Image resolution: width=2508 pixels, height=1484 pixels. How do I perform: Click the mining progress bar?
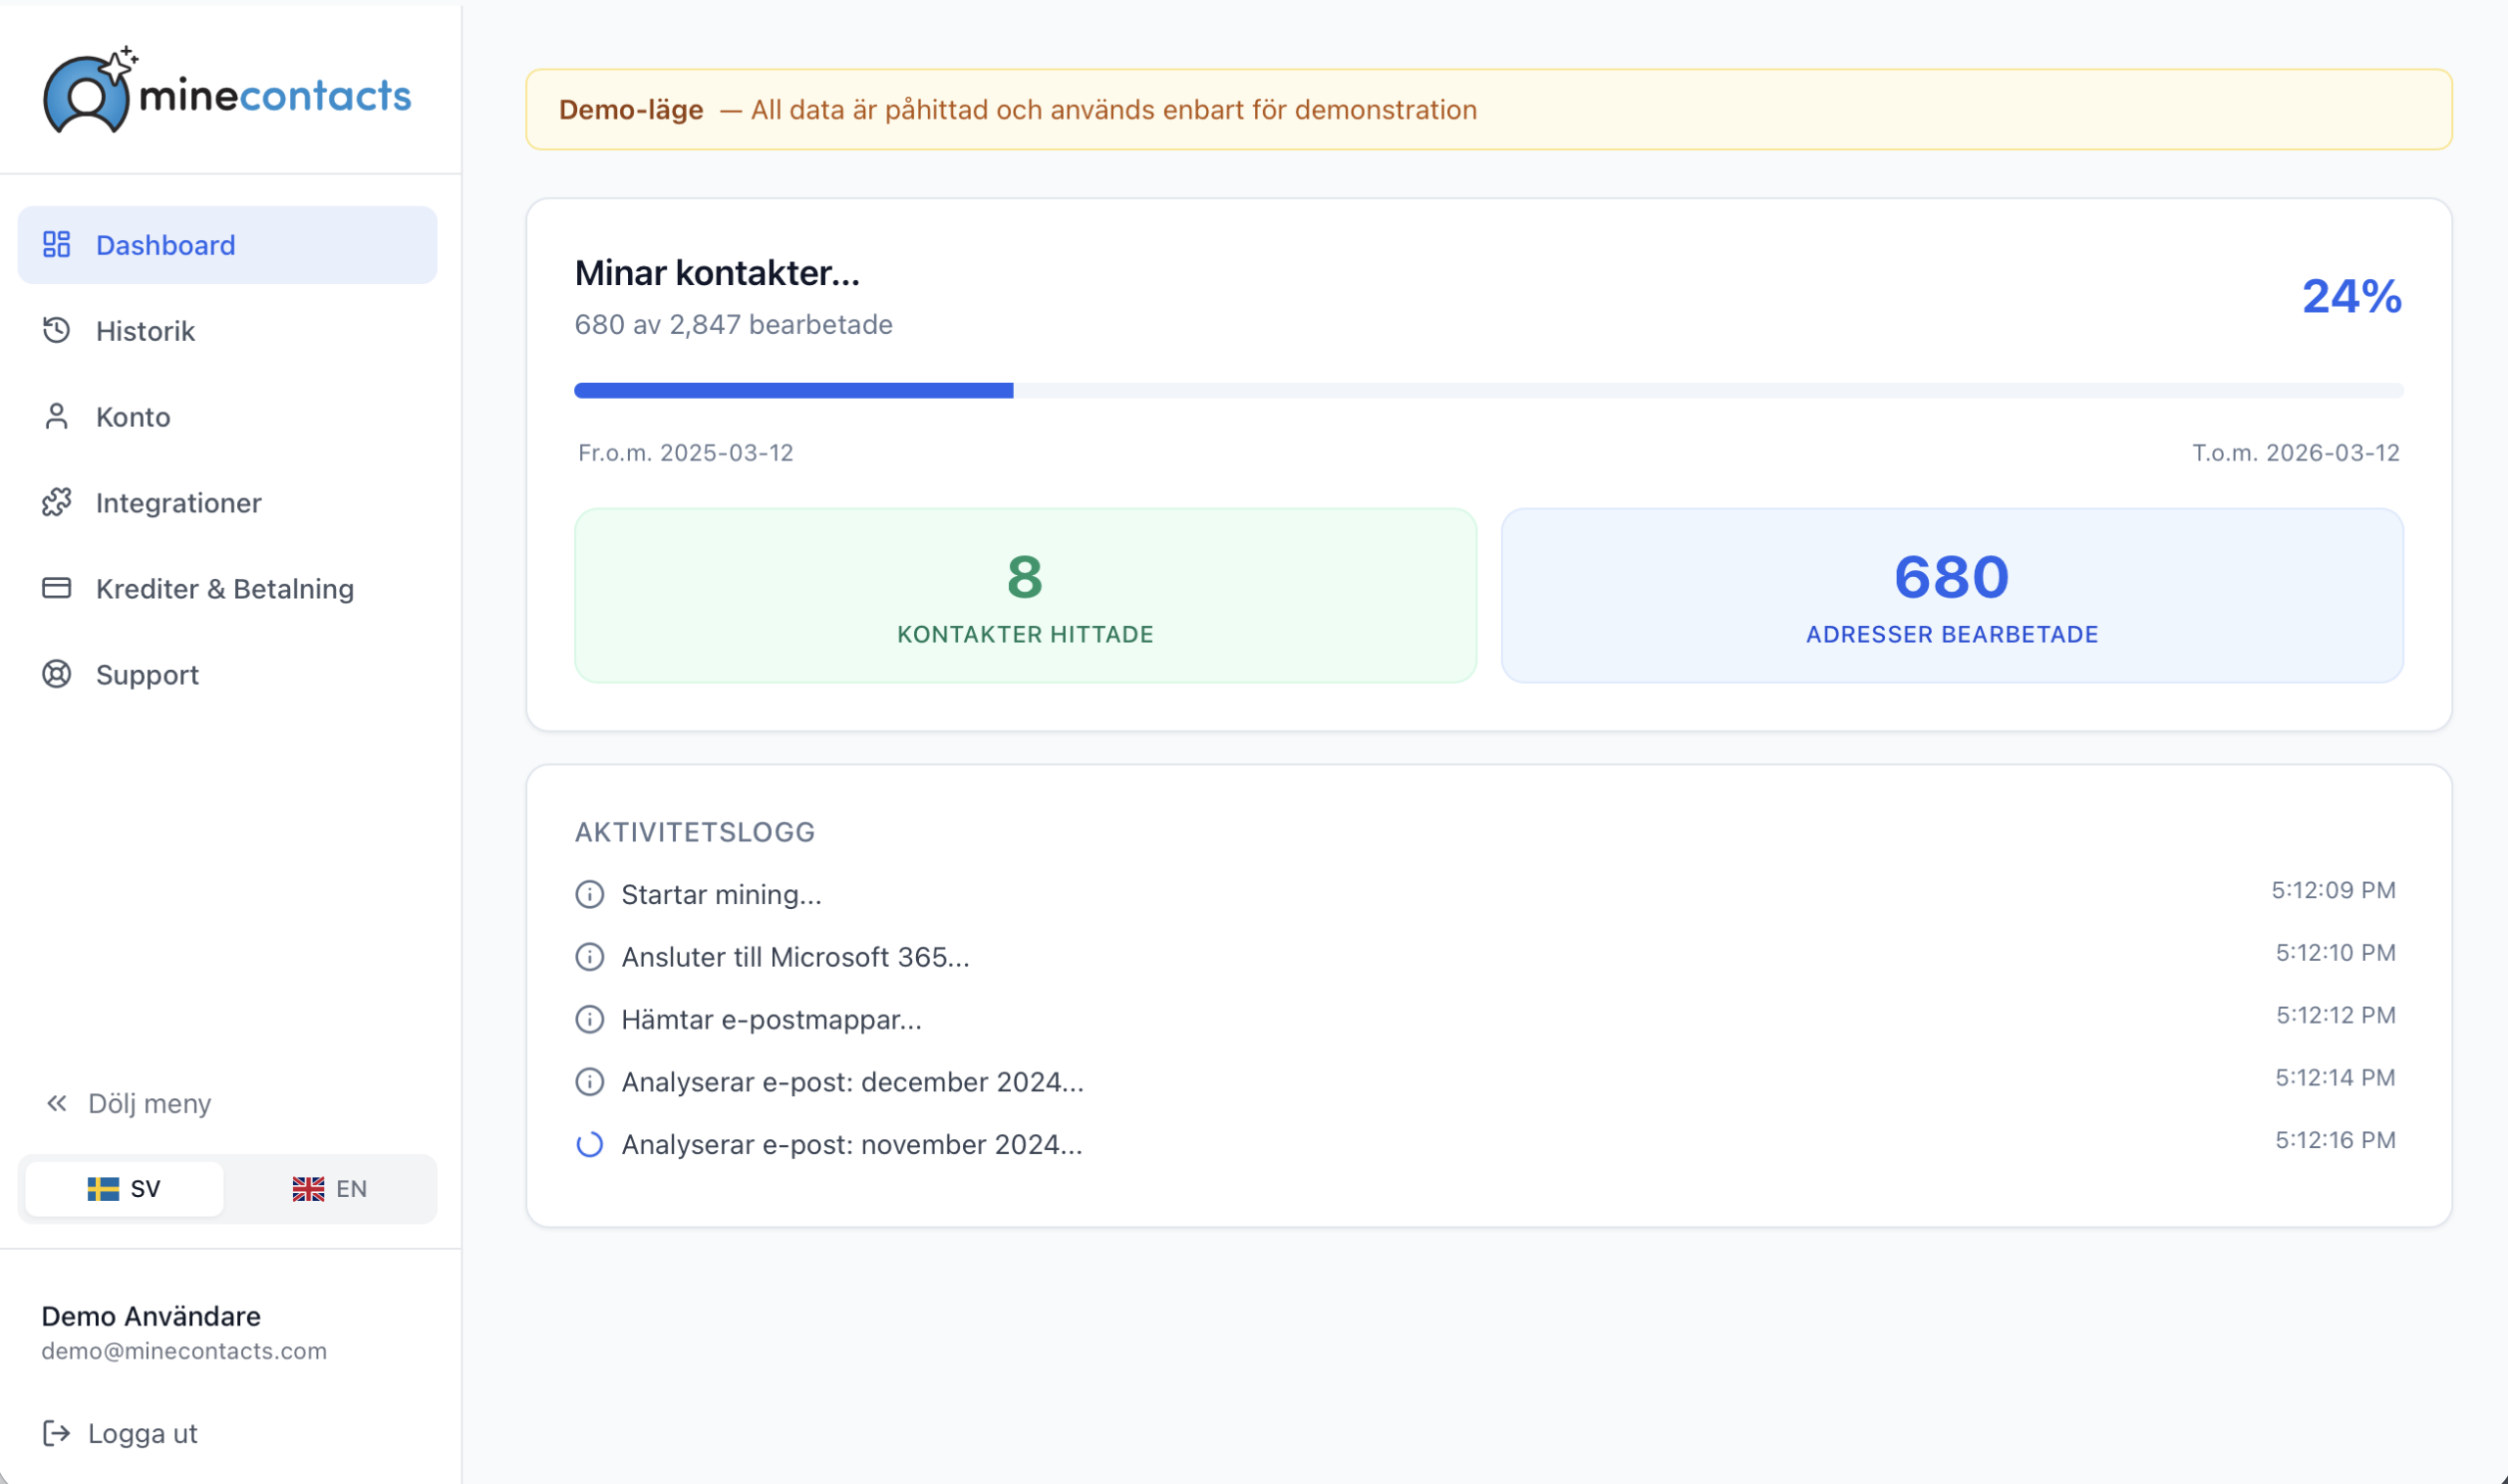point(1488,390)
